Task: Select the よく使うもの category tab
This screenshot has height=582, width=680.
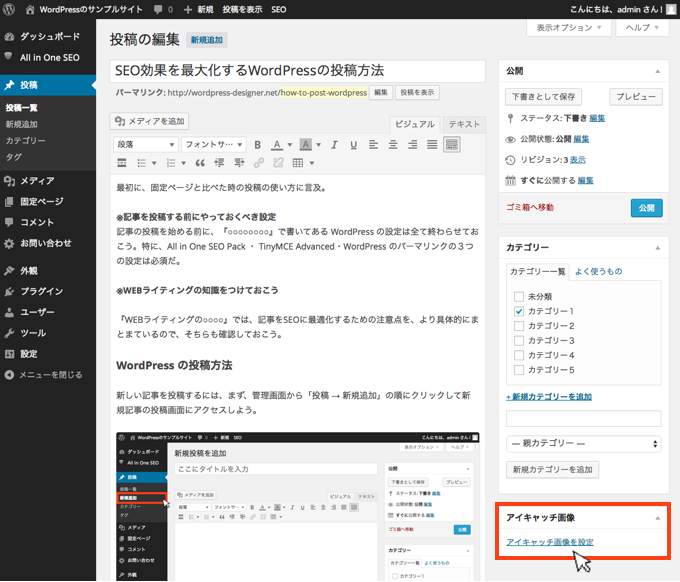Action: [x=598, y=271]
